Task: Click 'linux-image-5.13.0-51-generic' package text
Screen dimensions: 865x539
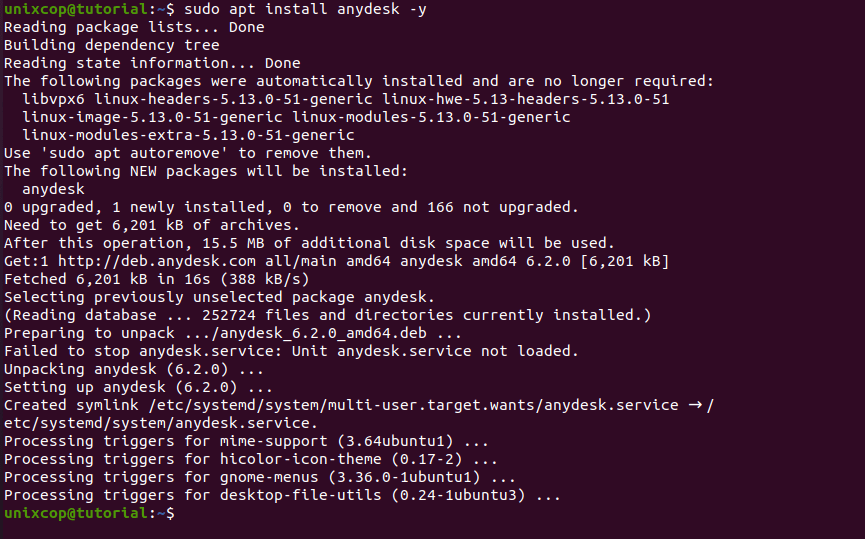Action: pos(152,118)
